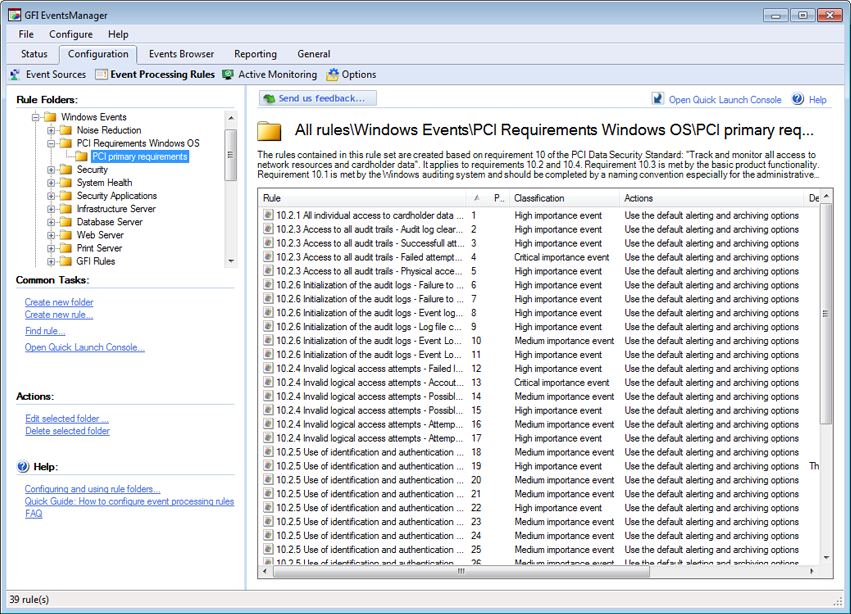
Task: Open Active Monitoring icon
Action: click(228, 74)
